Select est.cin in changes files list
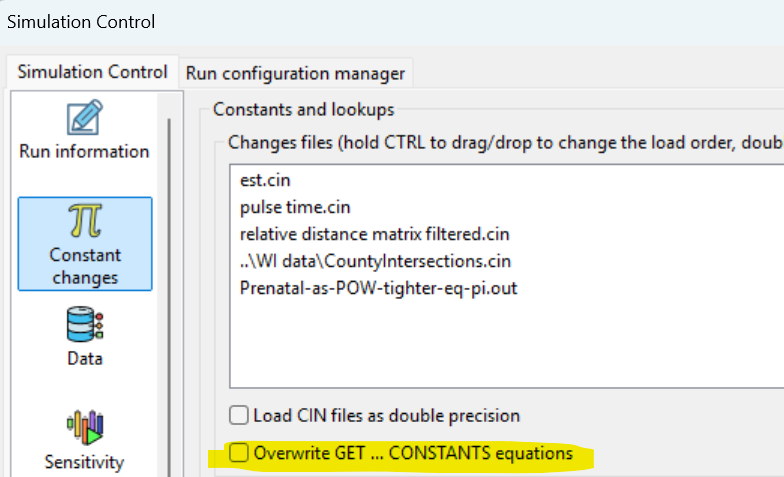This screenshot has width=784, height=477. tap(265, 180)
